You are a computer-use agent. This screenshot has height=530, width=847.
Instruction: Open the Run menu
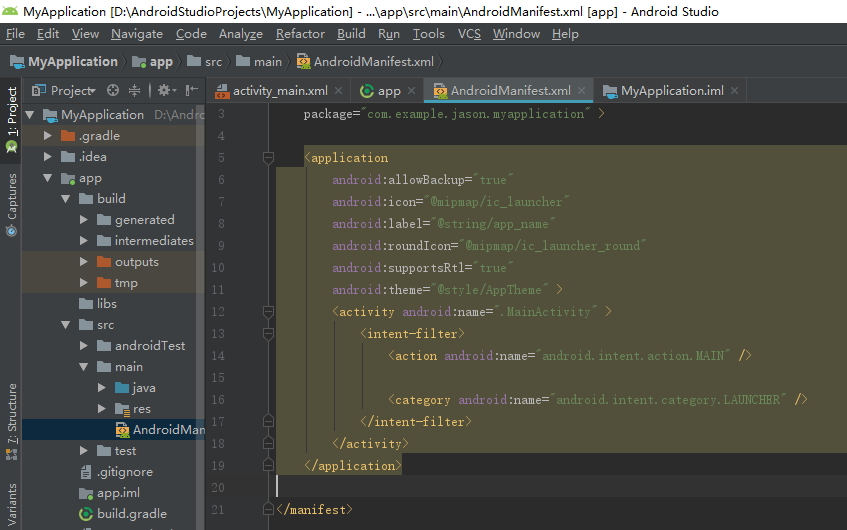click(389, 34)
